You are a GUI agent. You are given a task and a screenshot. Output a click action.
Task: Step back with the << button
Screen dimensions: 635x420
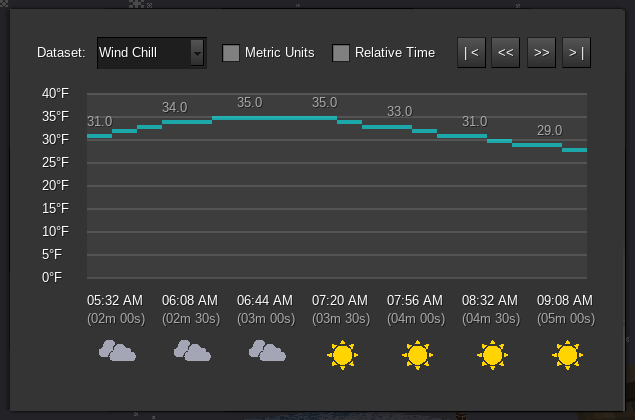pos(506,53)
